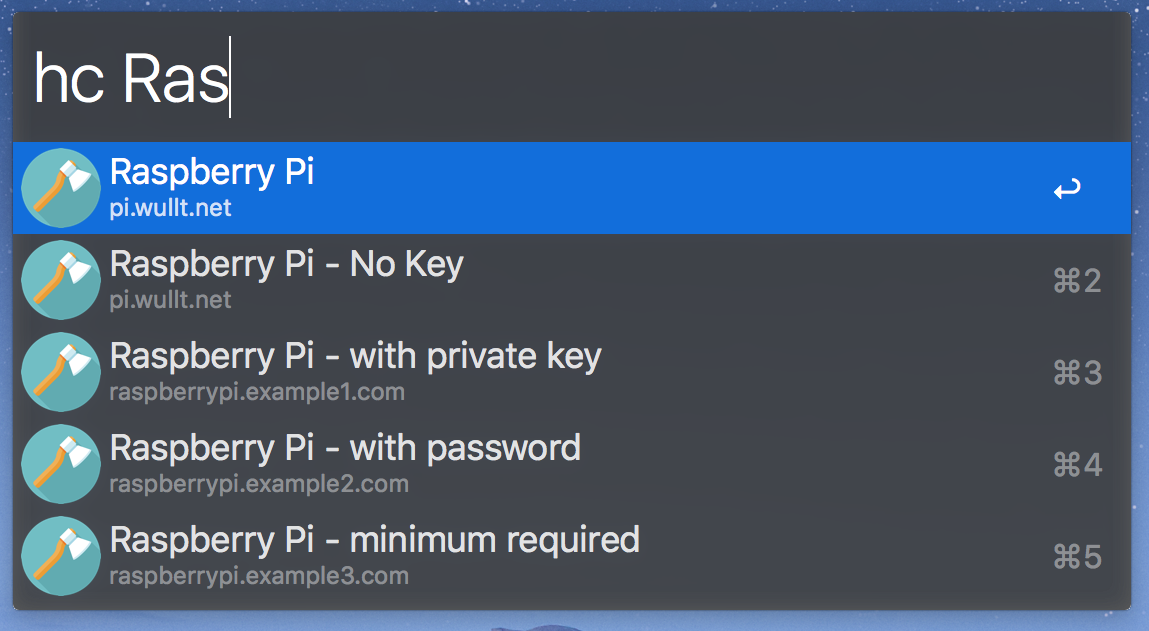Click the ⌘2 shortcut indicator
Viewport: 1149px width, 631px height.
tap(1077, 281)
